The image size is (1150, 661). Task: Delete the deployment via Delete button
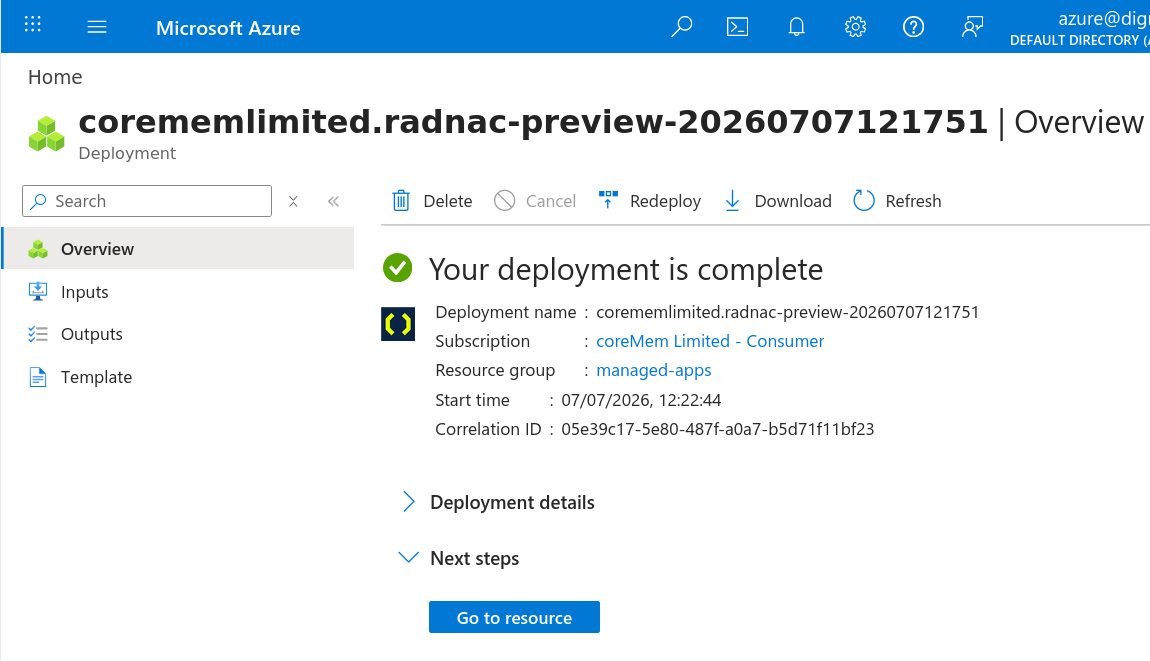click(x=432, y=201)
